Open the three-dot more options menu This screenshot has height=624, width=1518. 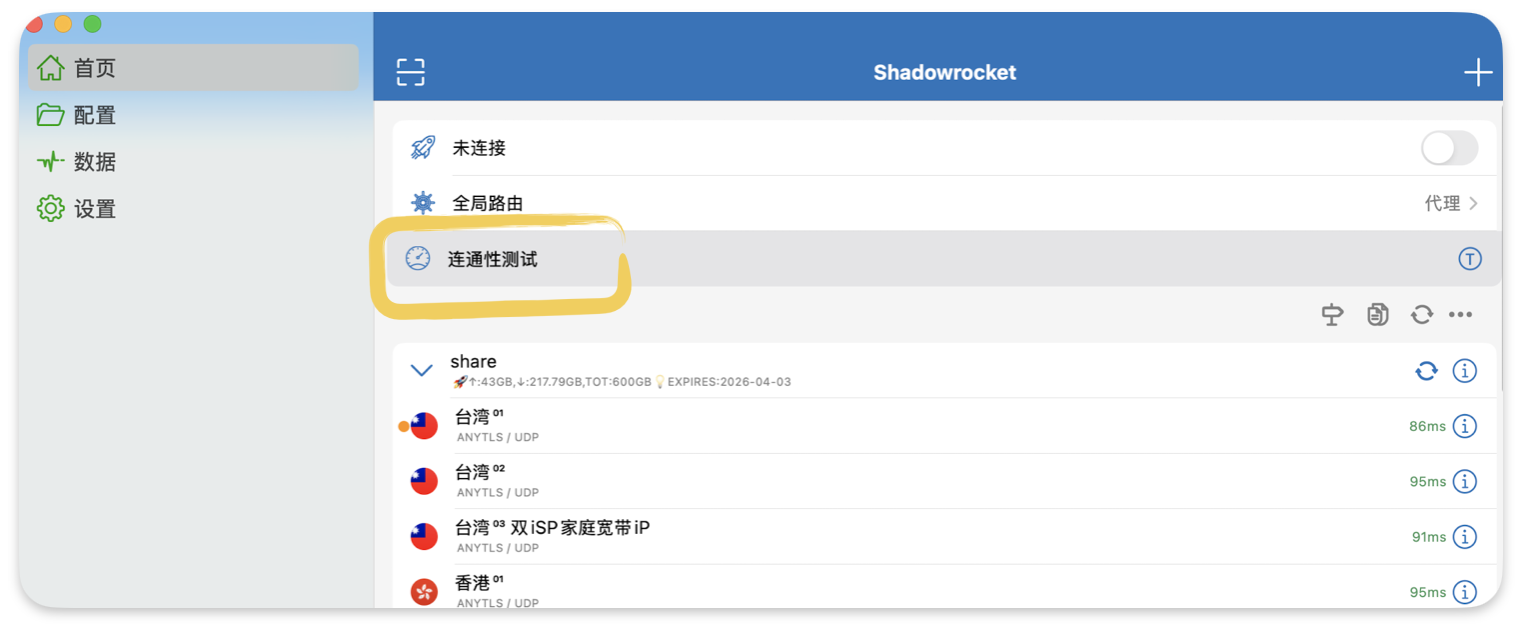pos(1460,315)
